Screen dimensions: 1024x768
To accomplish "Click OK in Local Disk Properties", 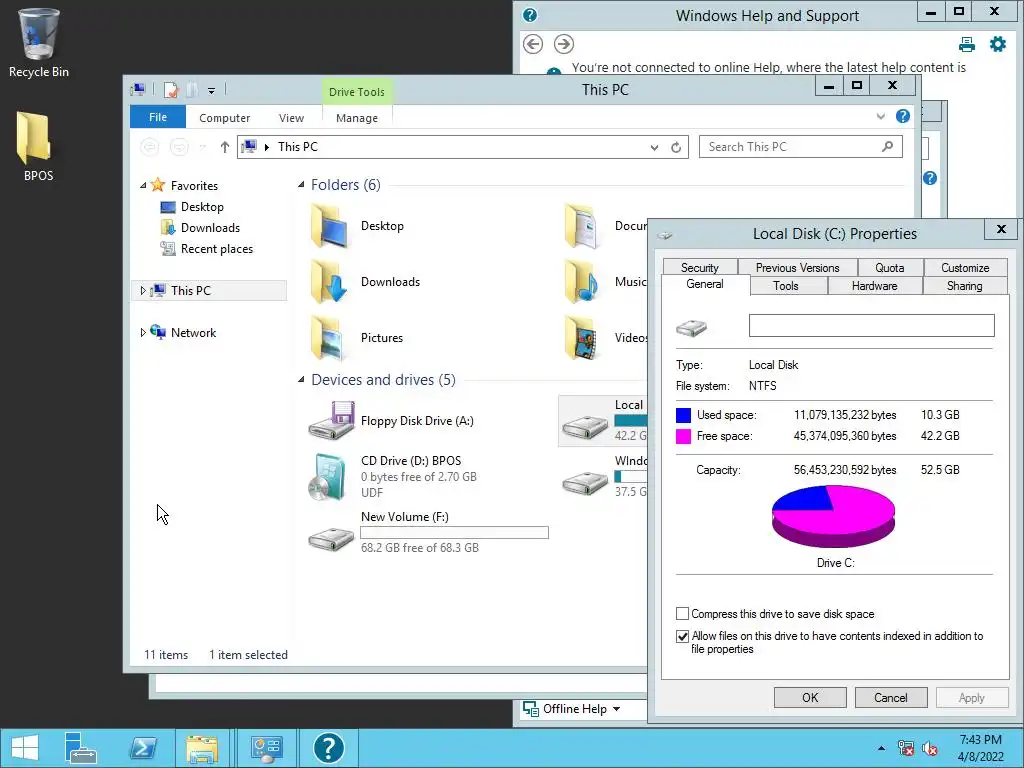I will pos(810,697).
